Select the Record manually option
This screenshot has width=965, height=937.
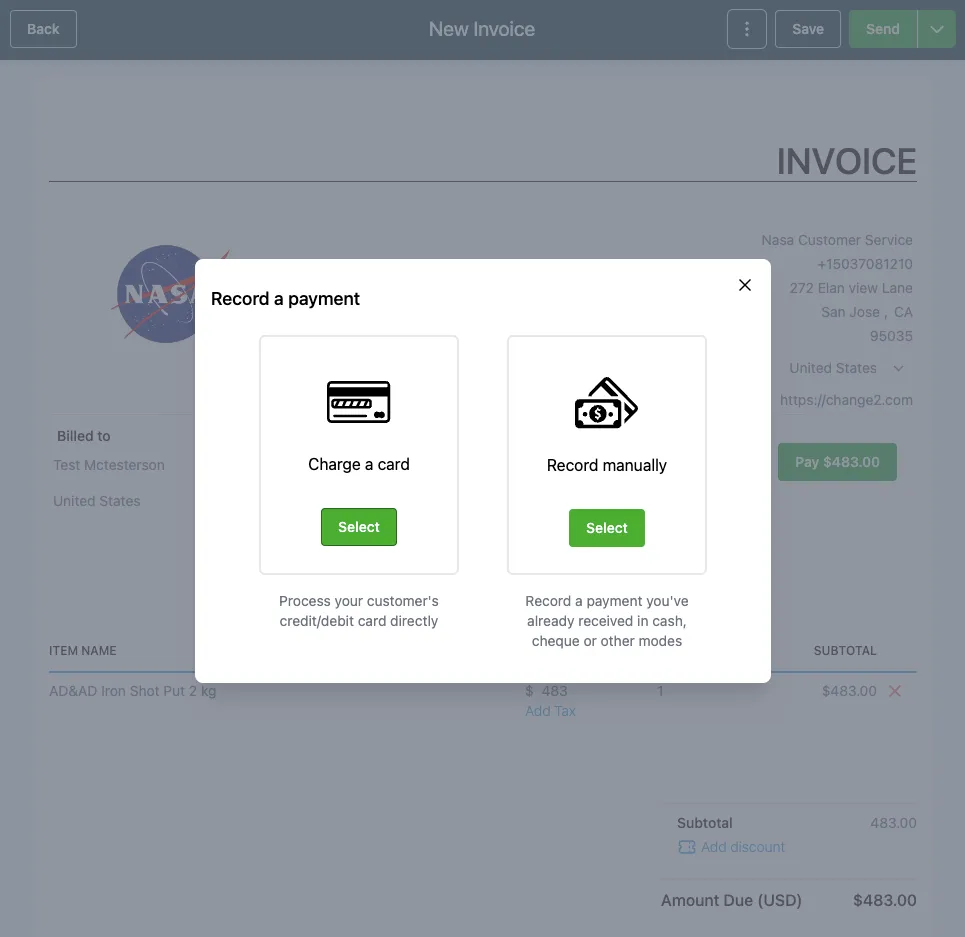pyautogui.click(x=607, y=528)
